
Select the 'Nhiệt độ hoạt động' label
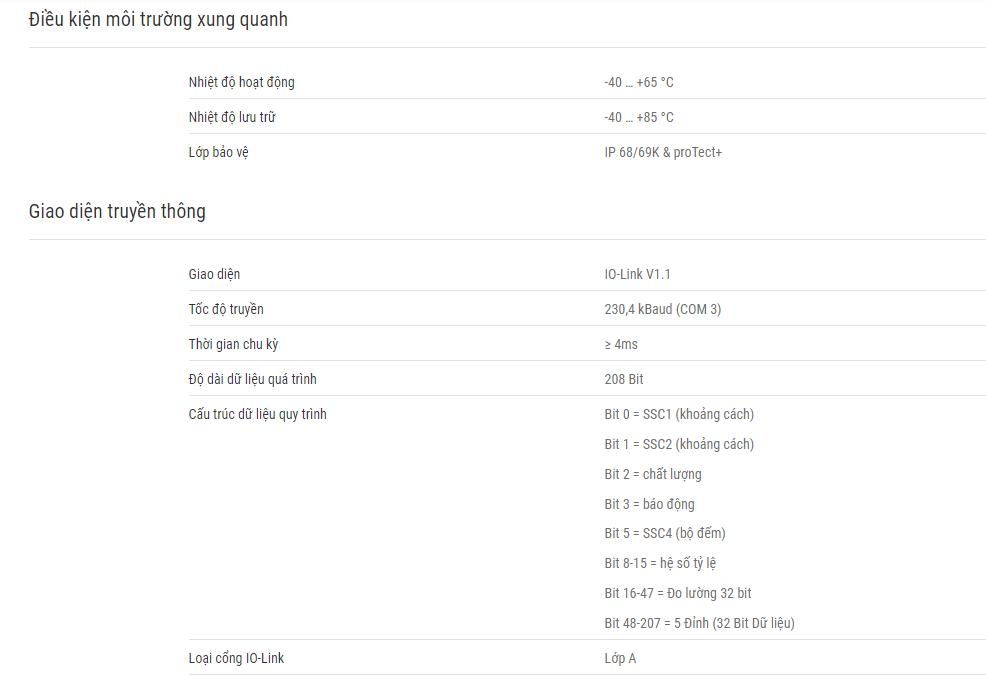(241, 82)
